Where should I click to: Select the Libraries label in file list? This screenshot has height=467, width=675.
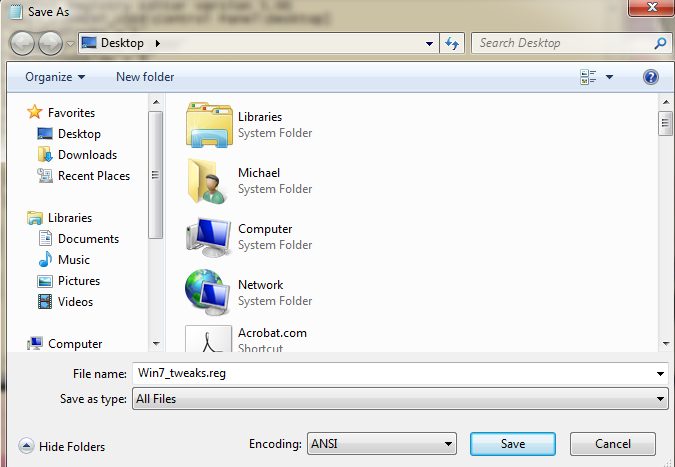coord(260,117)
